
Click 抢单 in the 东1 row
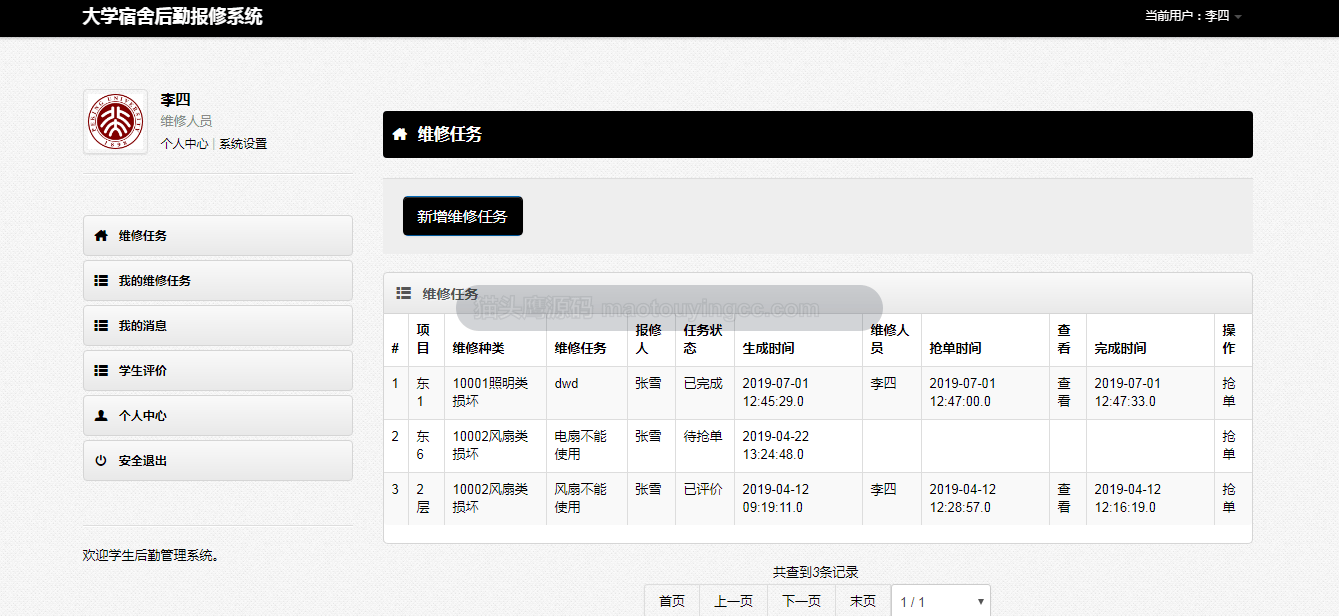click(x=1229, y=392)
